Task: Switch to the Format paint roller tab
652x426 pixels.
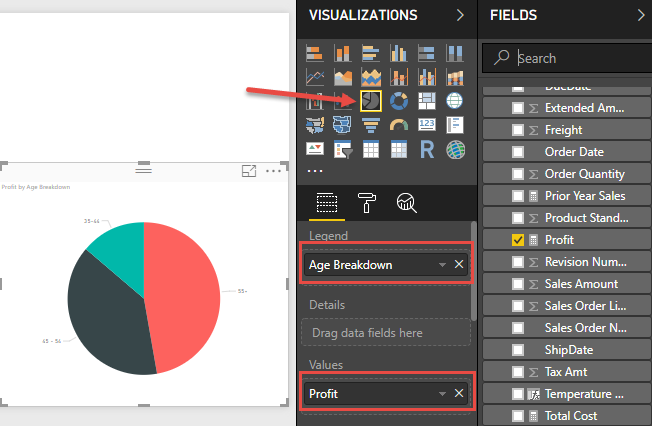Action: coord(368,203)
